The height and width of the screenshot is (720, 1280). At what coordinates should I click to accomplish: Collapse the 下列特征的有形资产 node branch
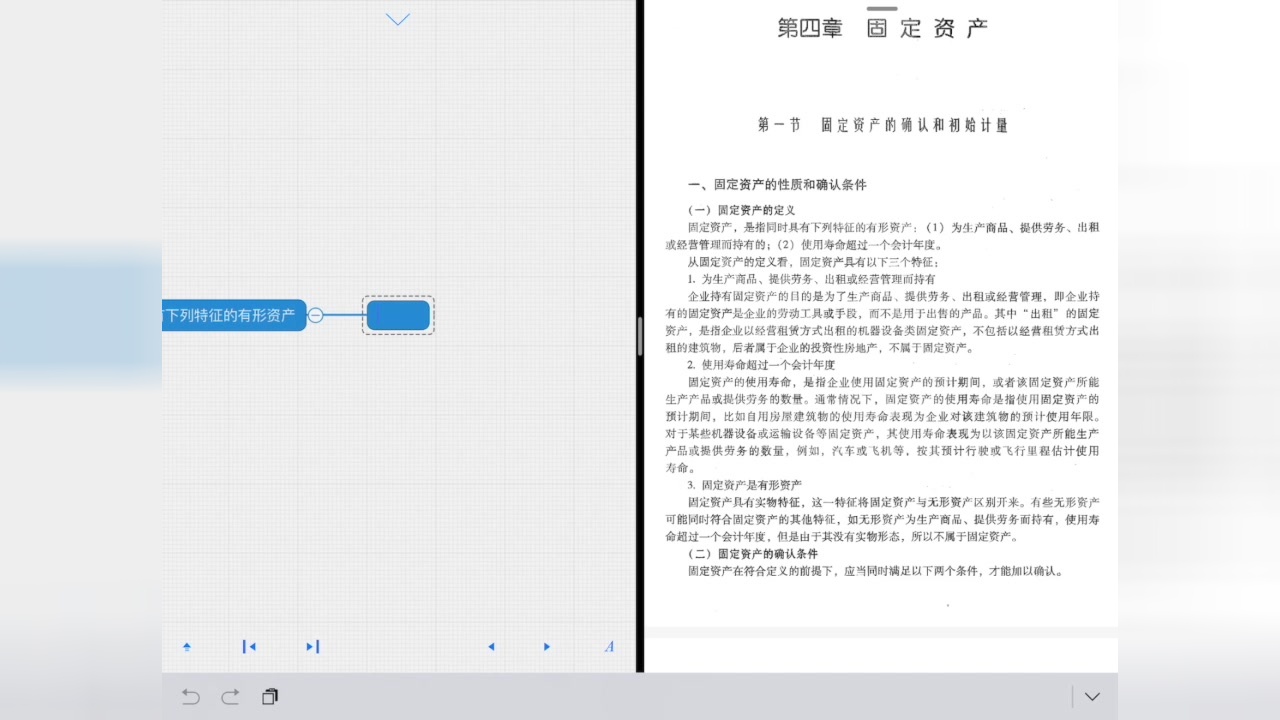pyautogui.click(x=315, y=315)
